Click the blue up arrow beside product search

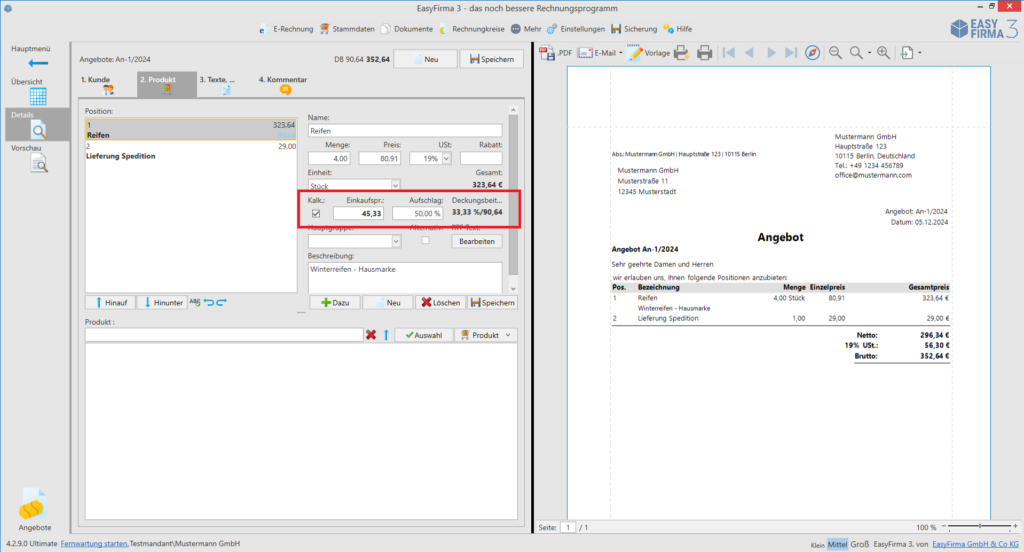(386, 335)
